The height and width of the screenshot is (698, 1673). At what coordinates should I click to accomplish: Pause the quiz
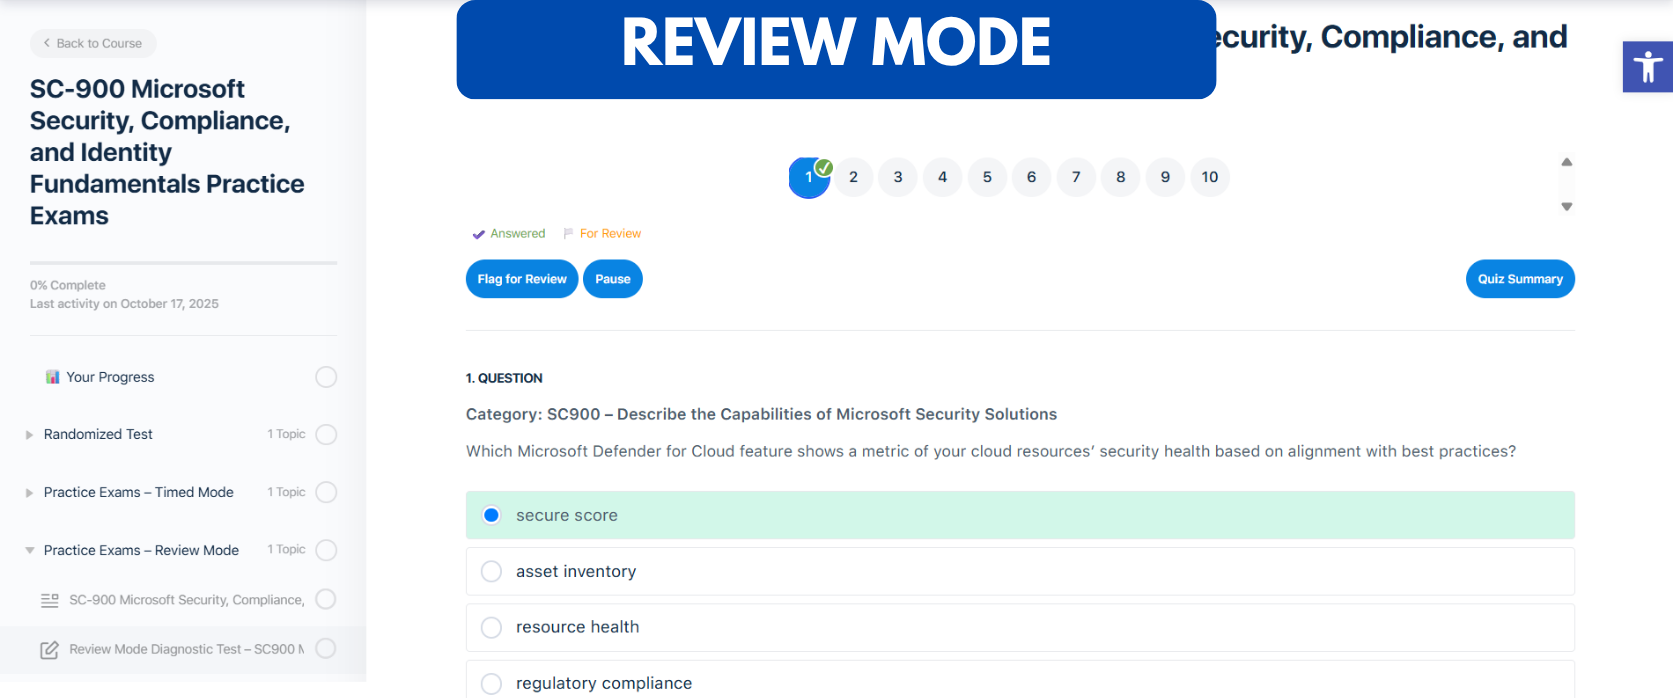point(612,279)
